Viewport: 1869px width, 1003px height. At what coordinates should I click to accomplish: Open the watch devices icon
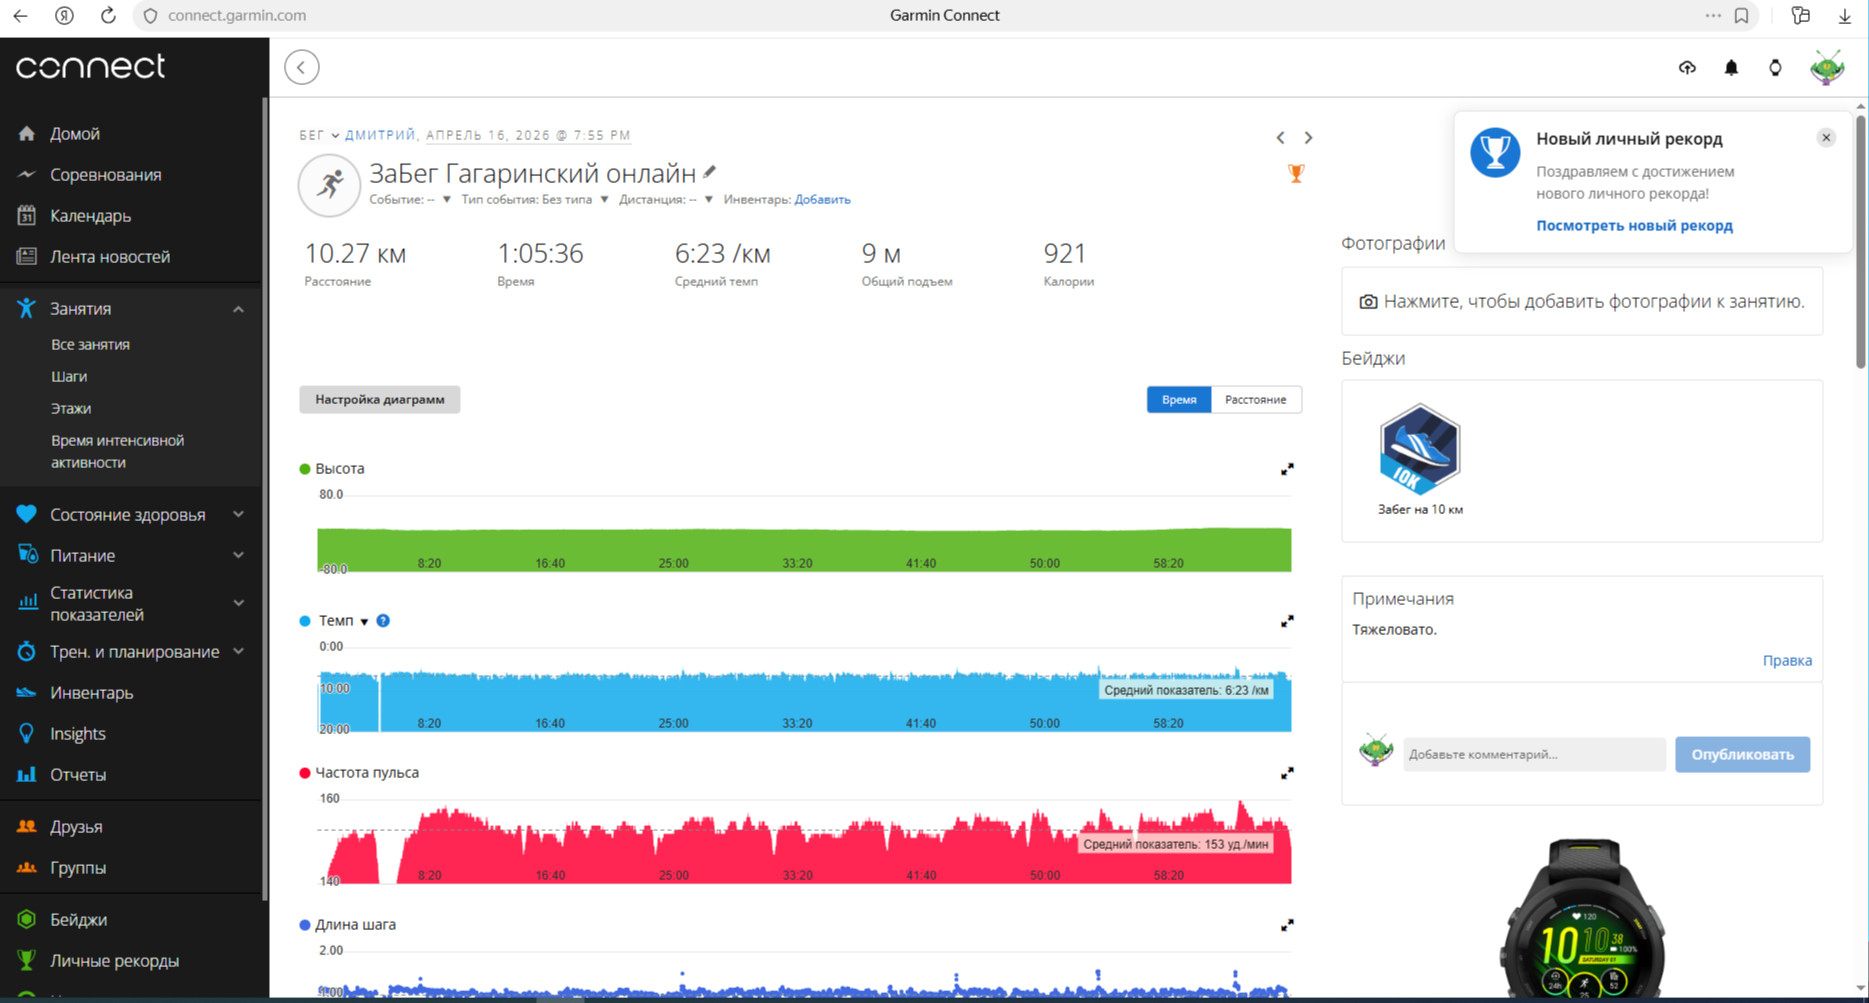point(1775,67)
